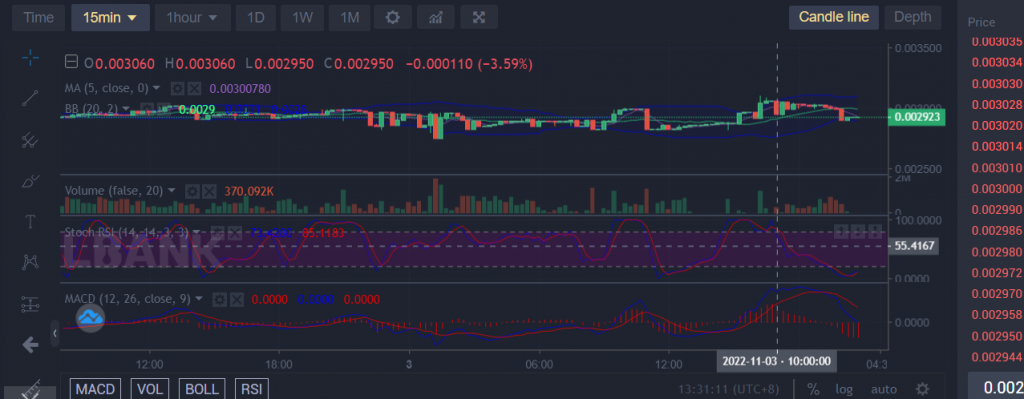
Task: Select the crosshair cursor tool
Action: pyautogui.click(x=30, y=57)
